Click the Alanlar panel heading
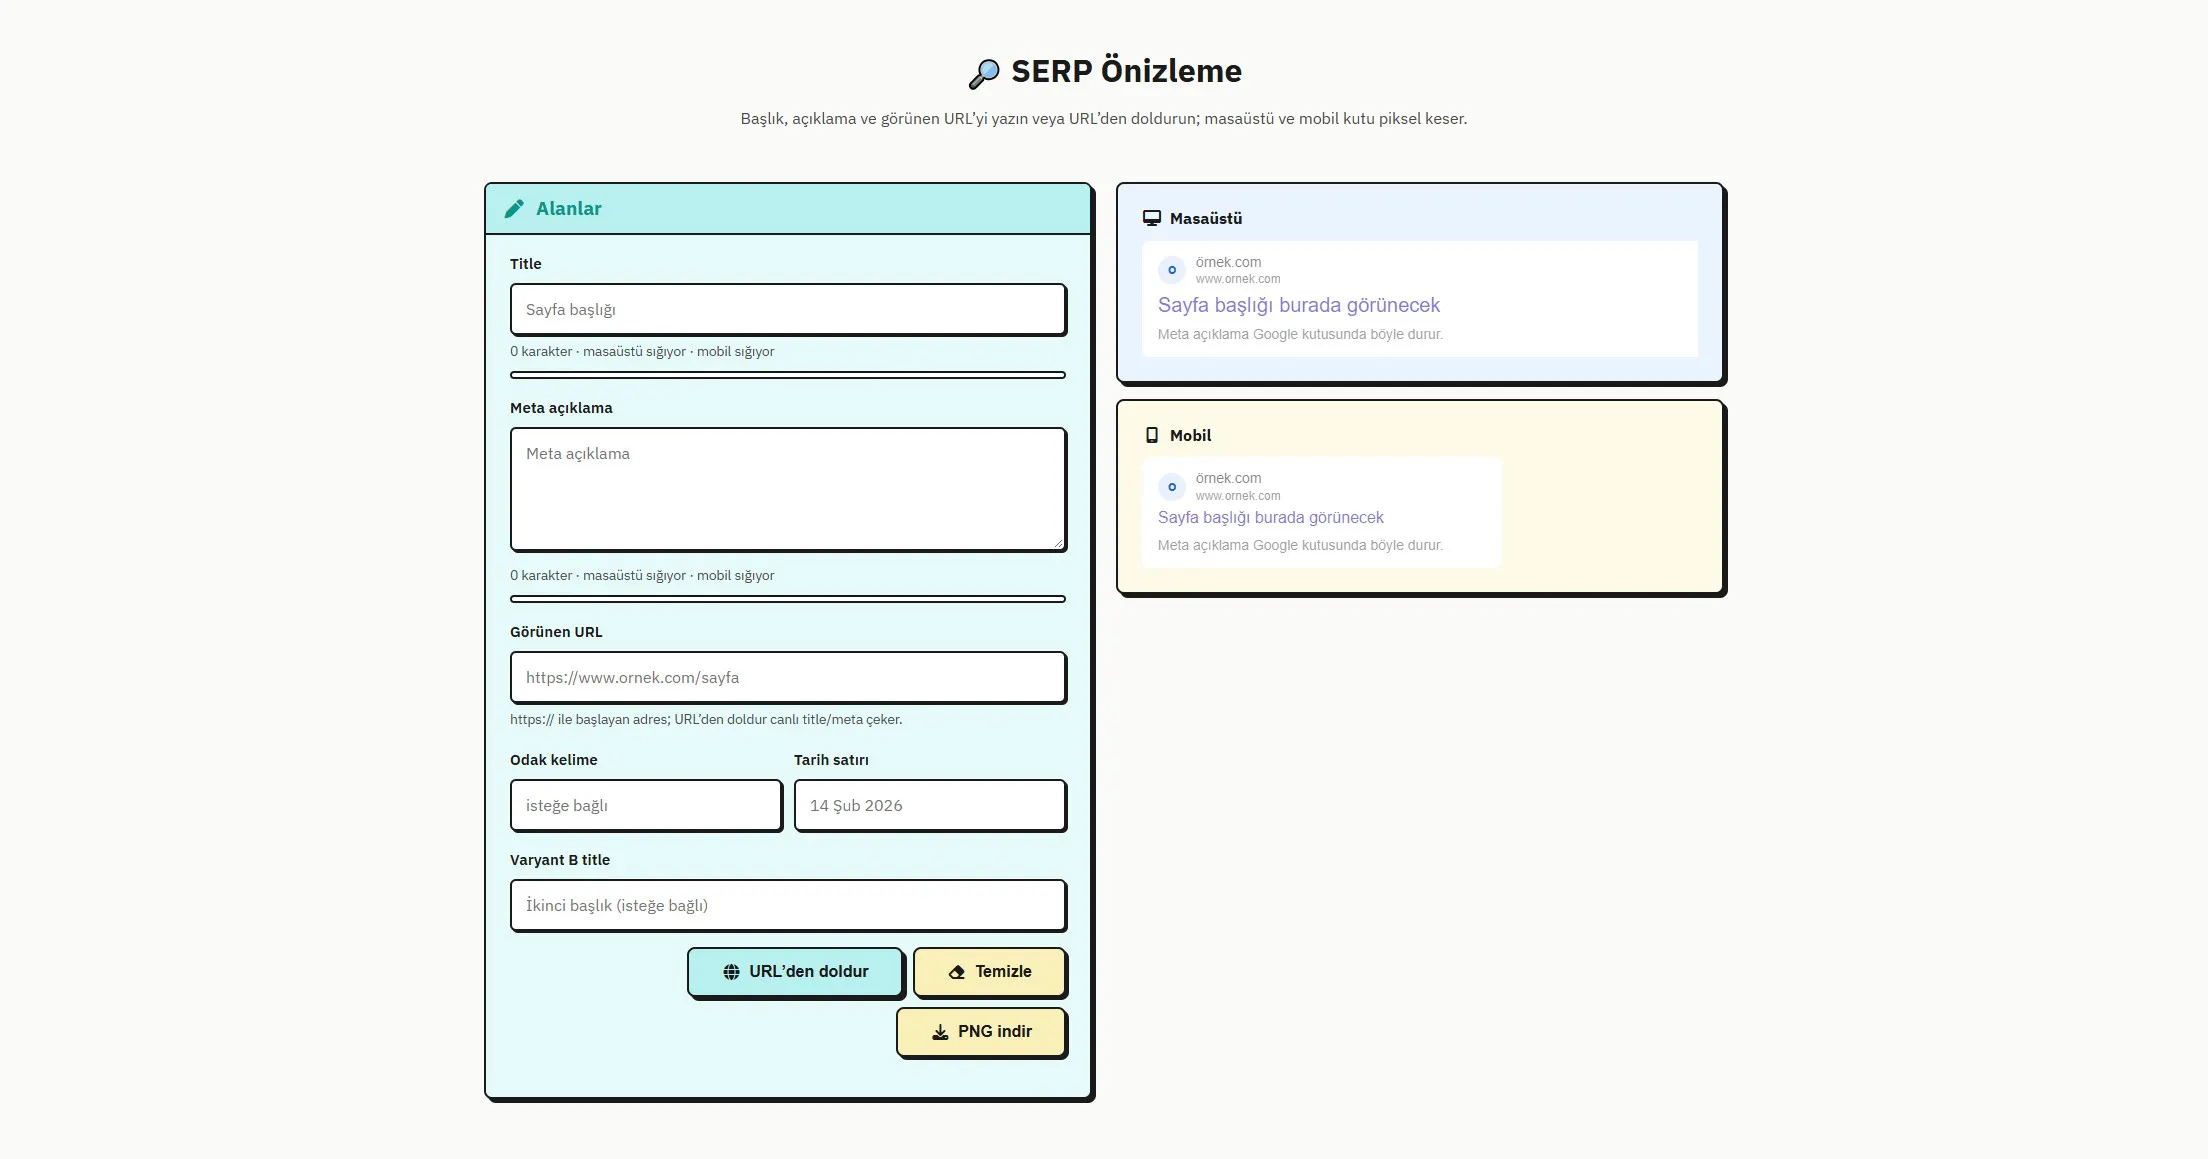This screenshot has width=2208, height=1159. [568, 208]
